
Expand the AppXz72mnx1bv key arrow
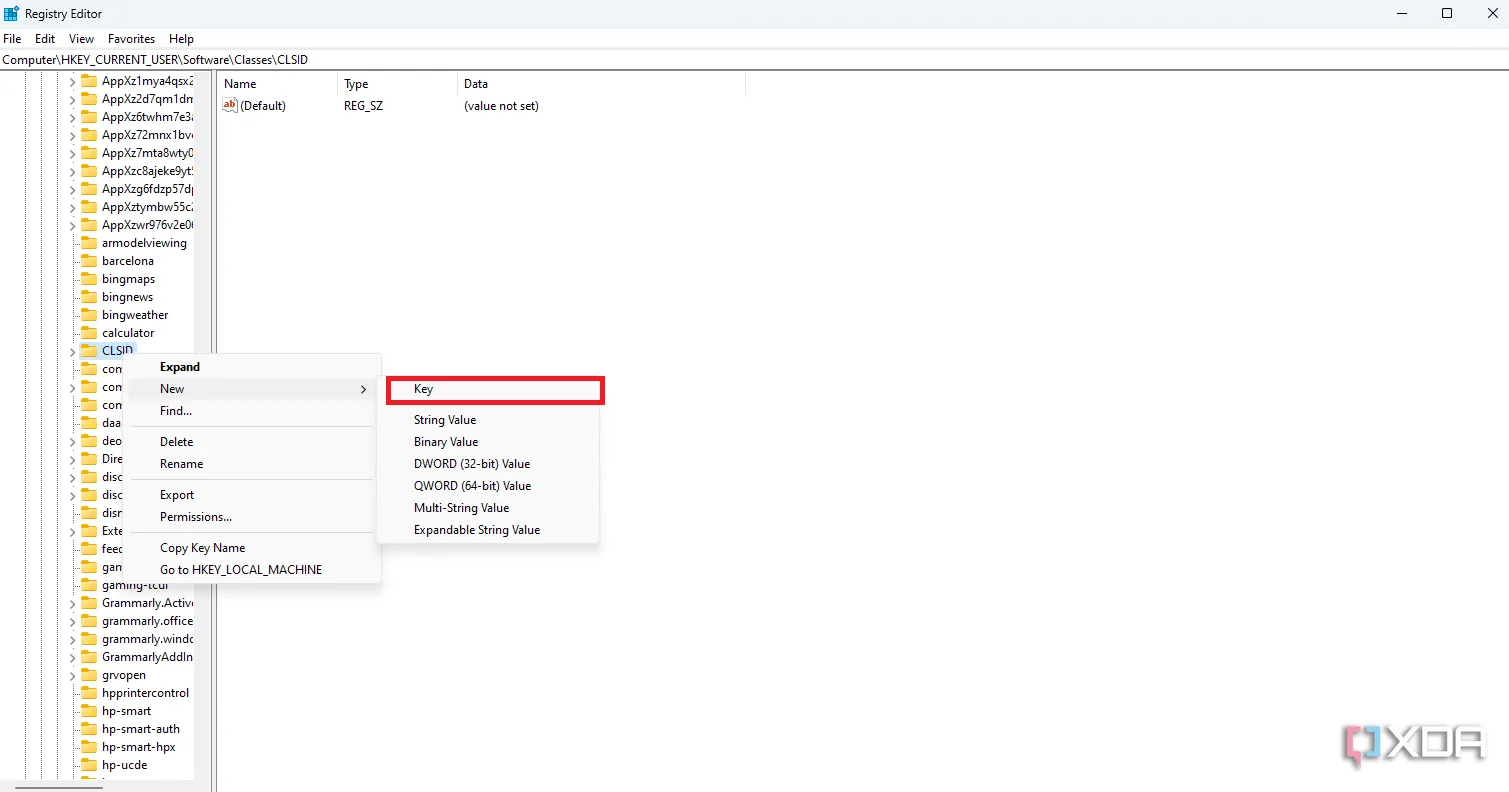click(72, 136)
